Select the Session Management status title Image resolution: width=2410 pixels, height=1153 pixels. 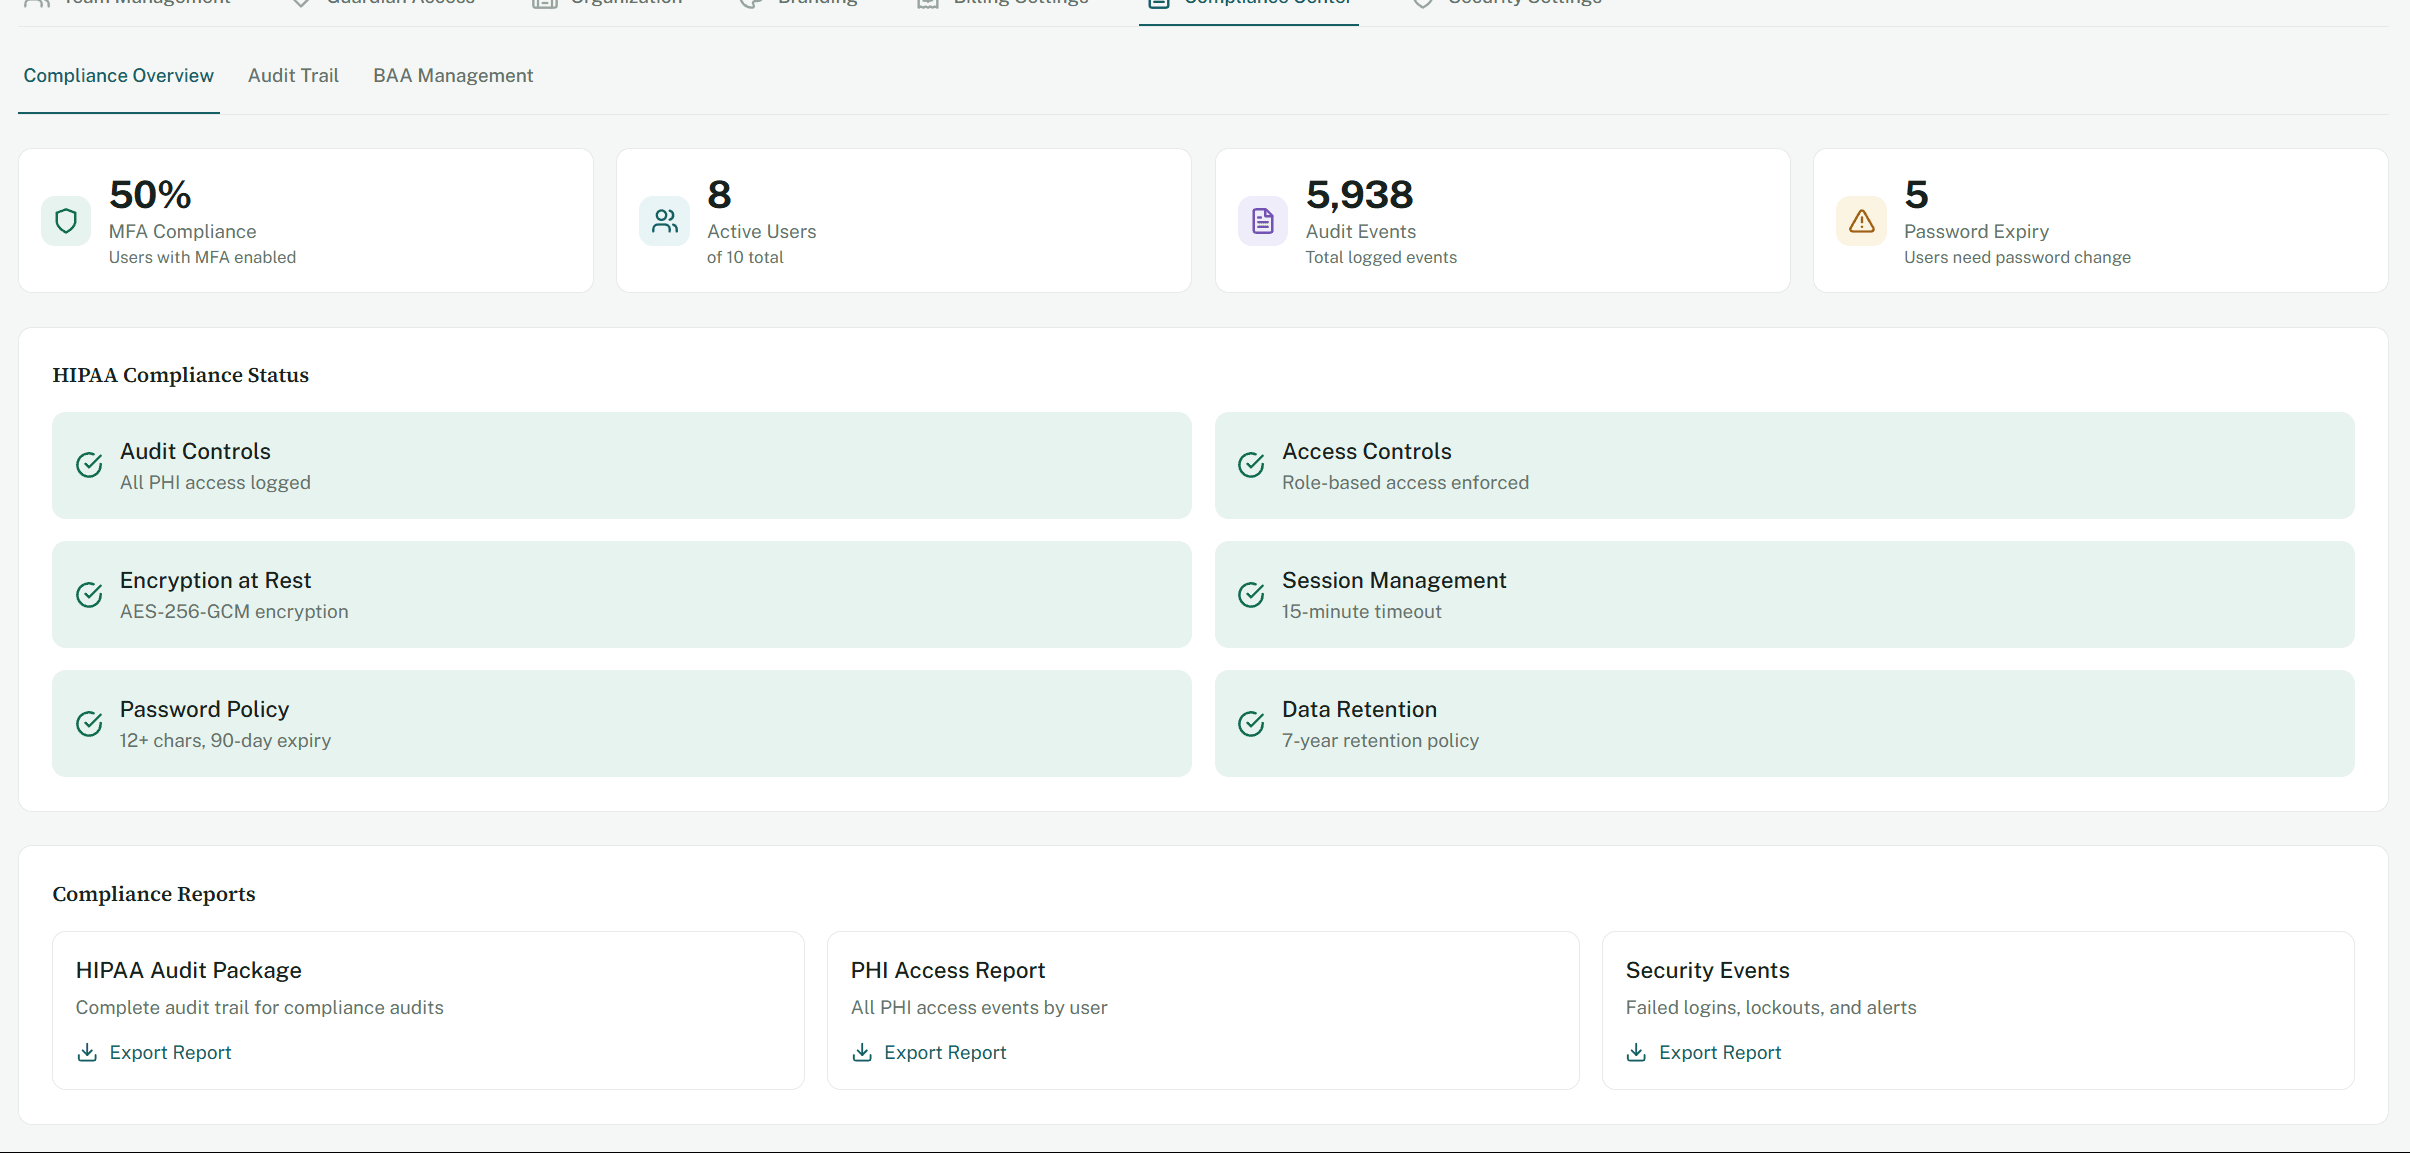pos(1394,580)
